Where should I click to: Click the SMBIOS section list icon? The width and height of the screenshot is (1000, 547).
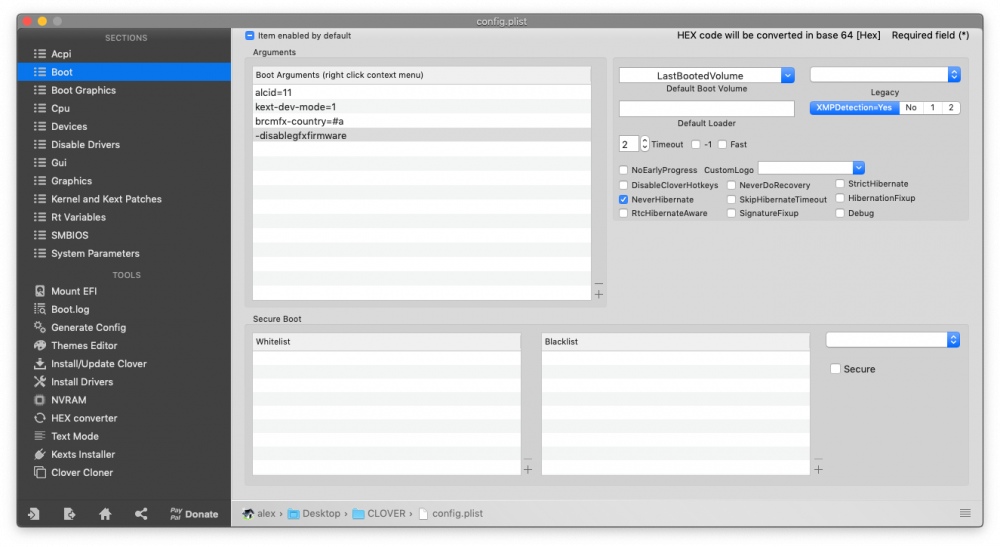[40, 235]
